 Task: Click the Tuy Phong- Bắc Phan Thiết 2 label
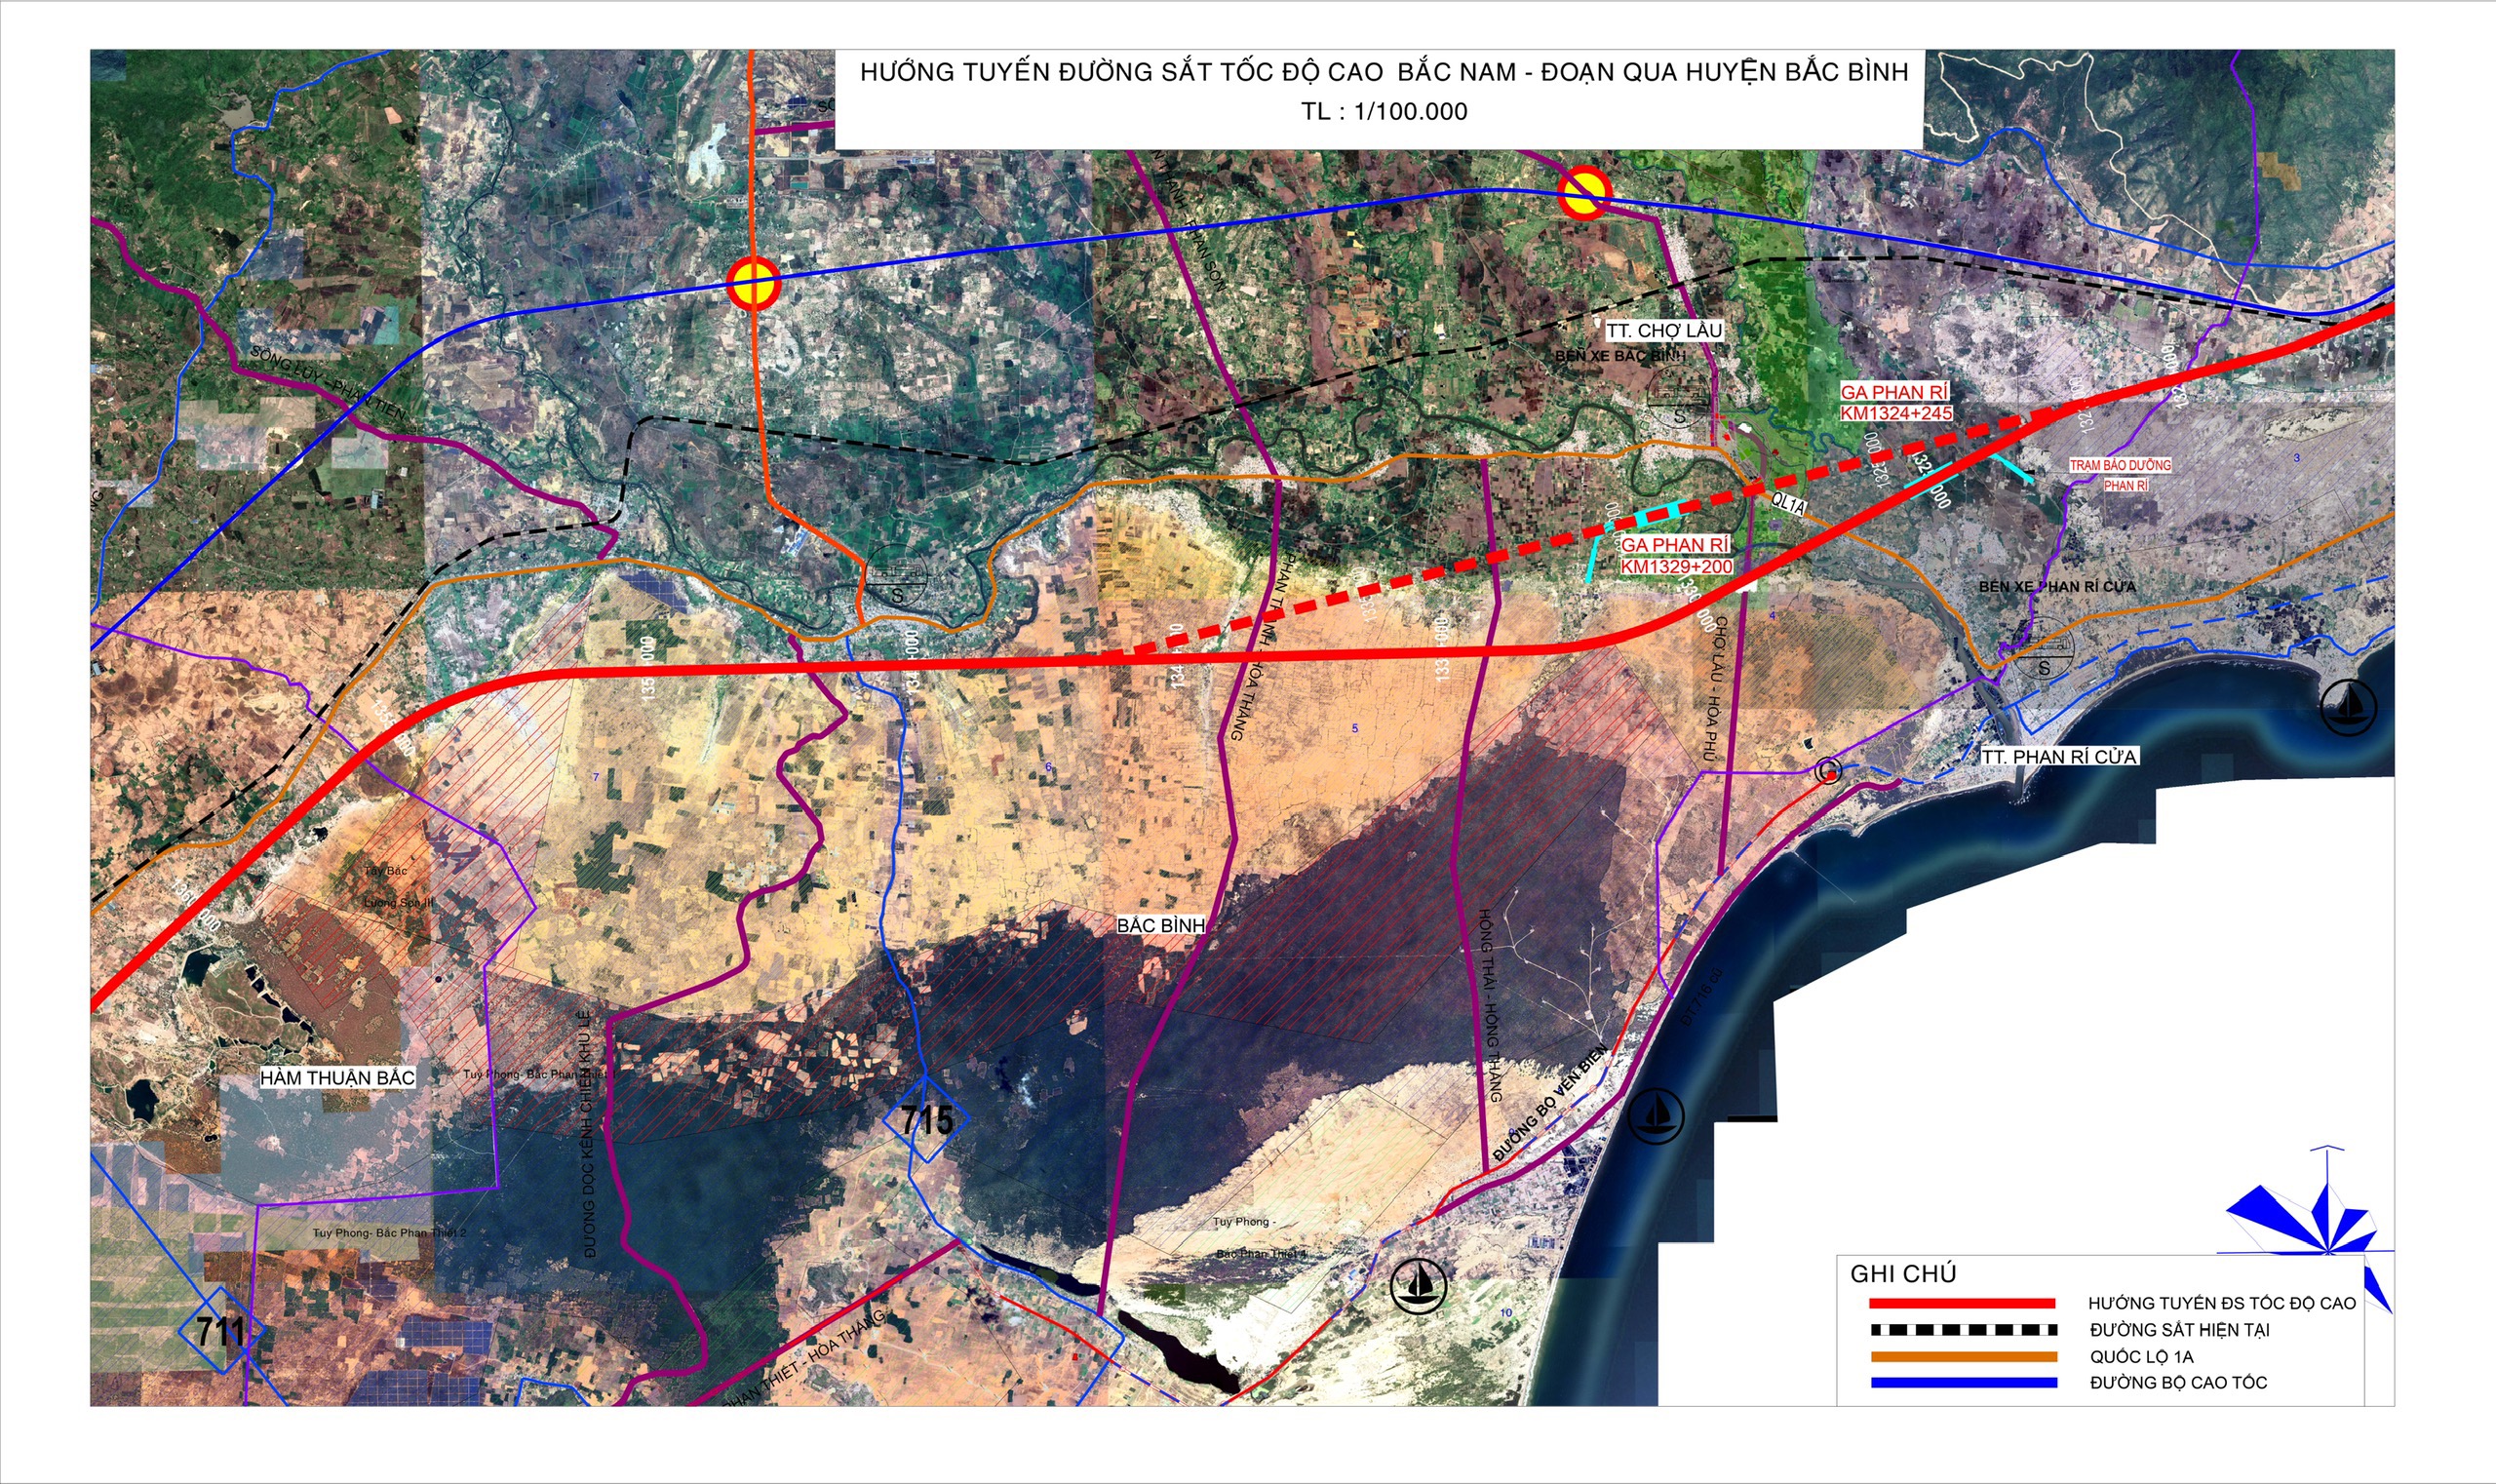[x=389, y=1233]
